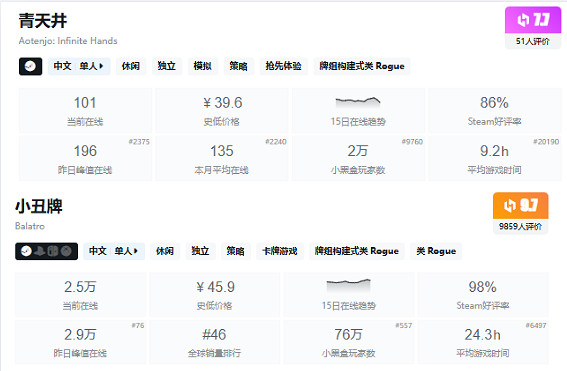Click Balatro subtitle
This screenshot has width=567, height=371.
(x=30, y=226)
